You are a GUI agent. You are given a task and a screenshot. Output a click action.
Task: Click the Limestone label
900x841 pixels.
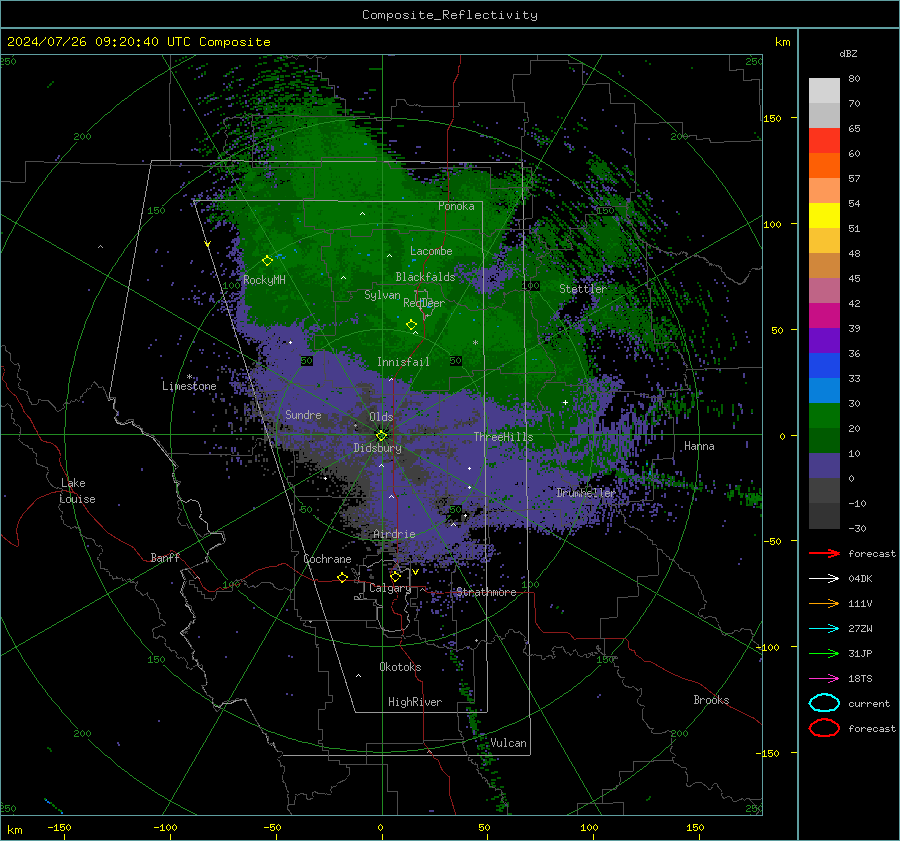click(189, 386)
